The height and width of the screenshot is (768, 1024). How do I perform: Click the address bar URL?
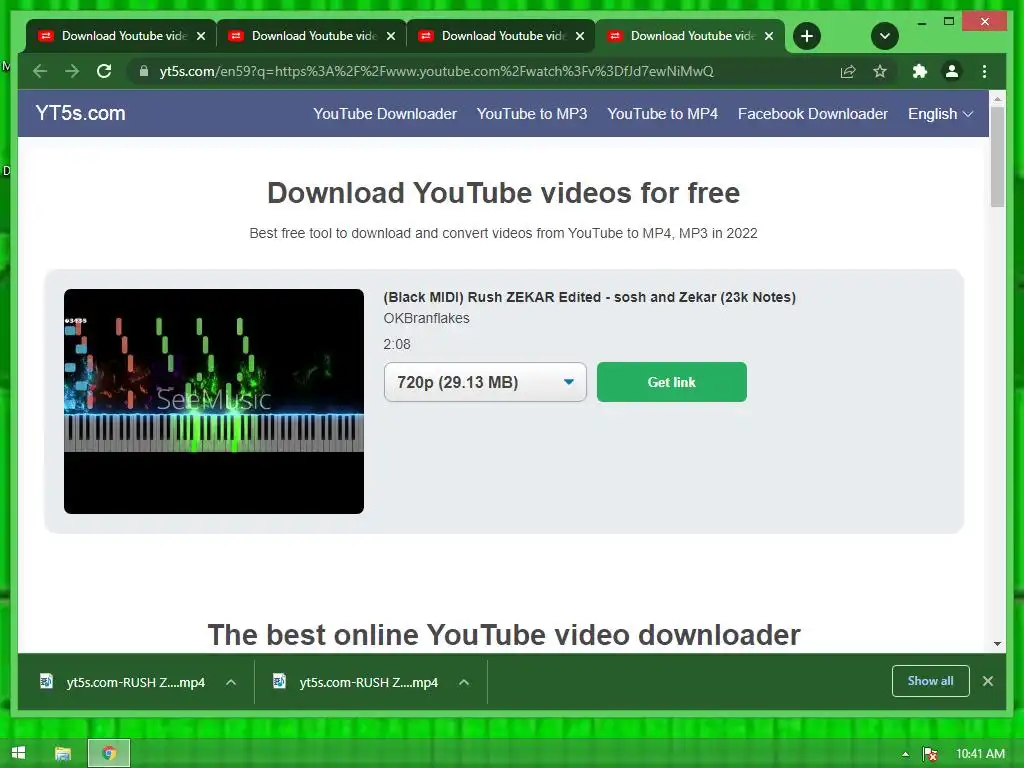(x=436, y=71)
